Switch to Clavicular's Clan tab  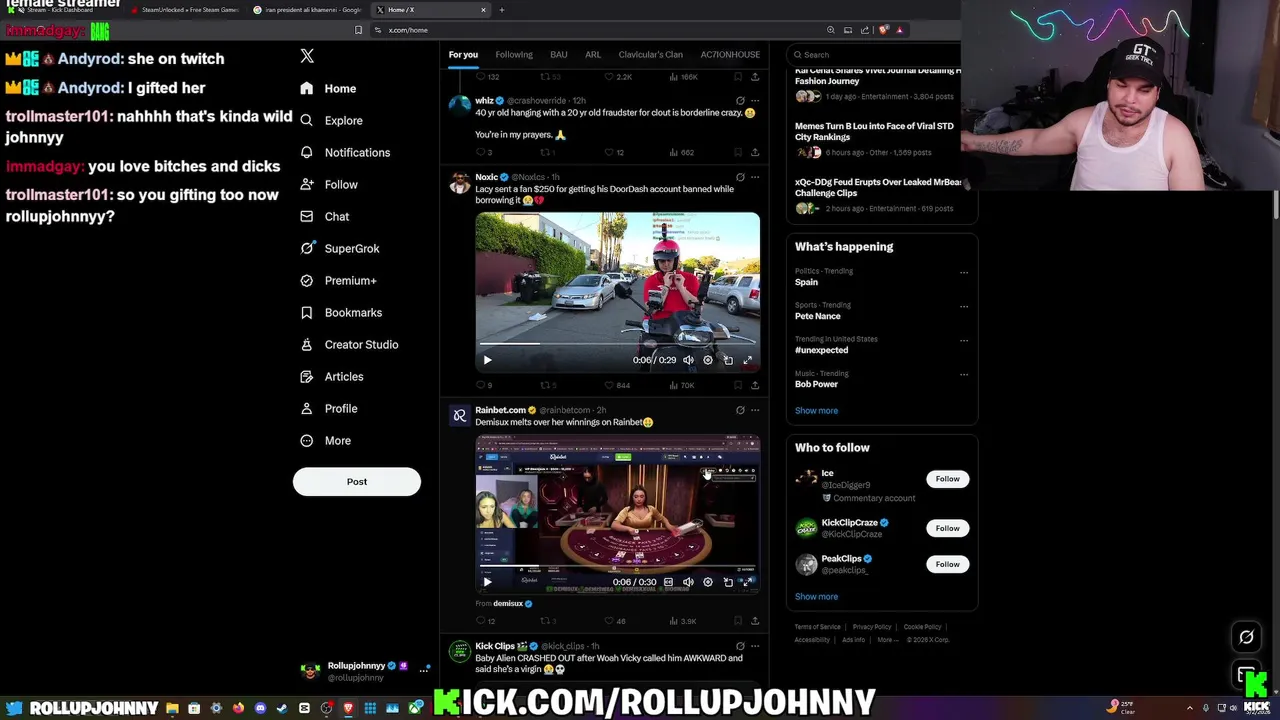(x=650, y=54)
